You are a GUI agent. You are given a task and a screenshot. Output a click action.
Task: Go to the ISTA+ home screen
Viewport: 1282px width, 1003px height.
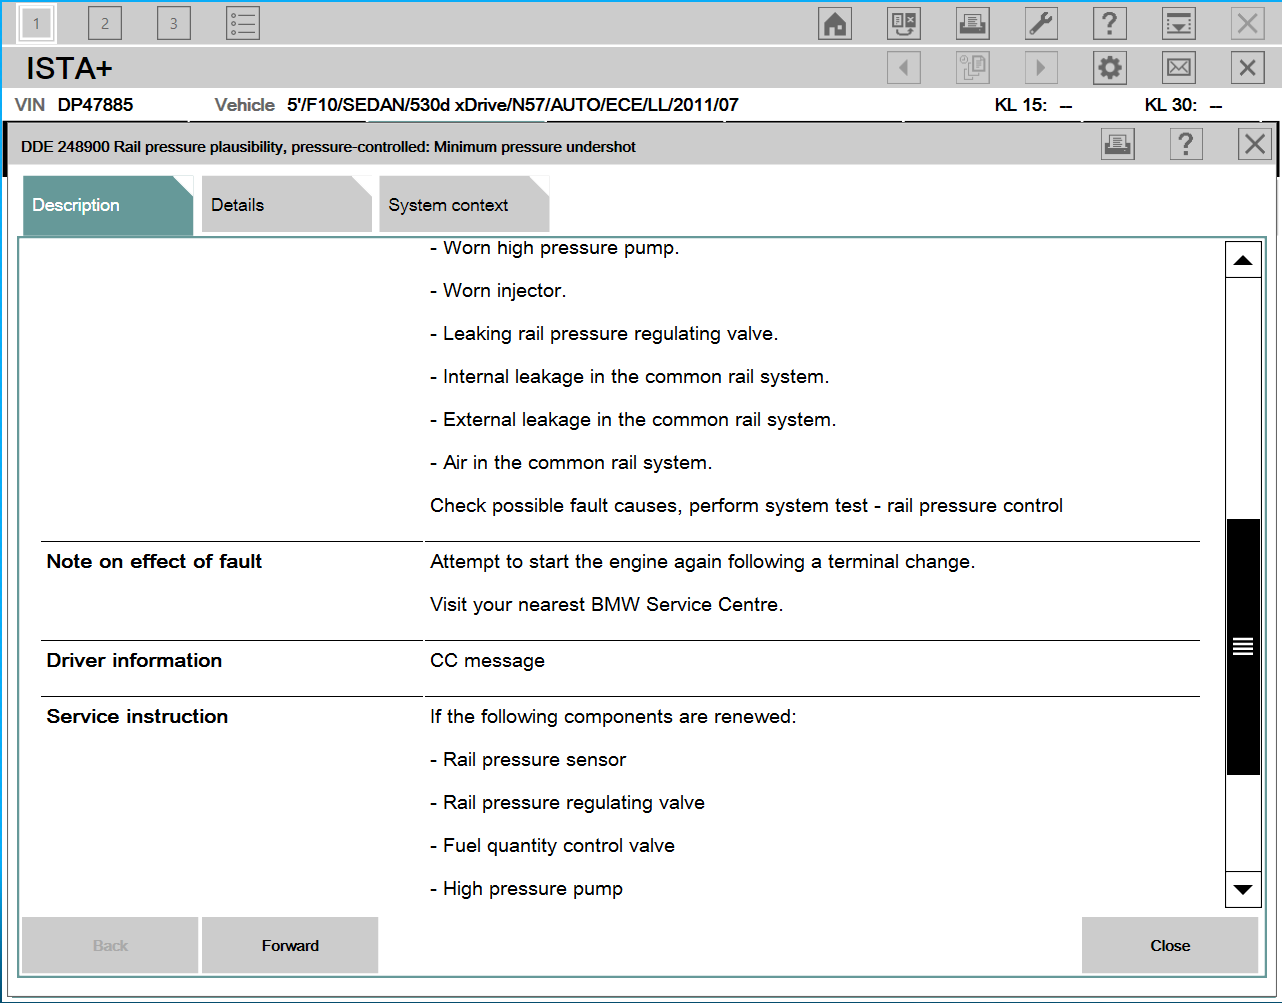[835, 23]
